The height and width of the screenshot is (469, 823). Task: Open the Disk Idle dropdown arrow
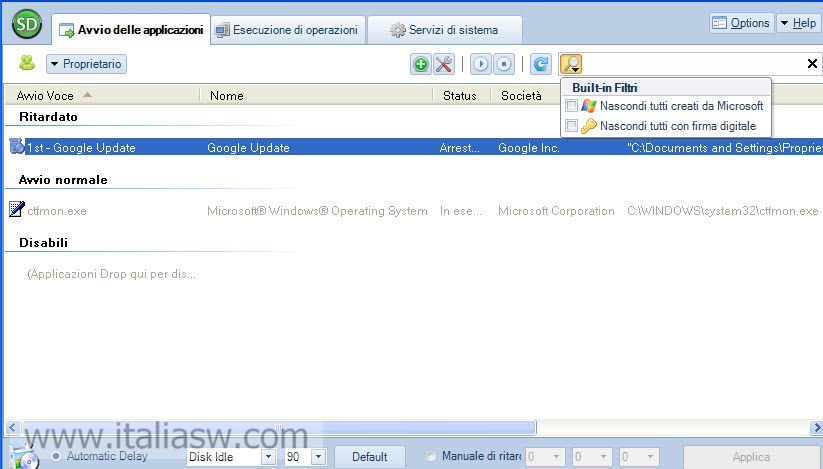[268, 456]
